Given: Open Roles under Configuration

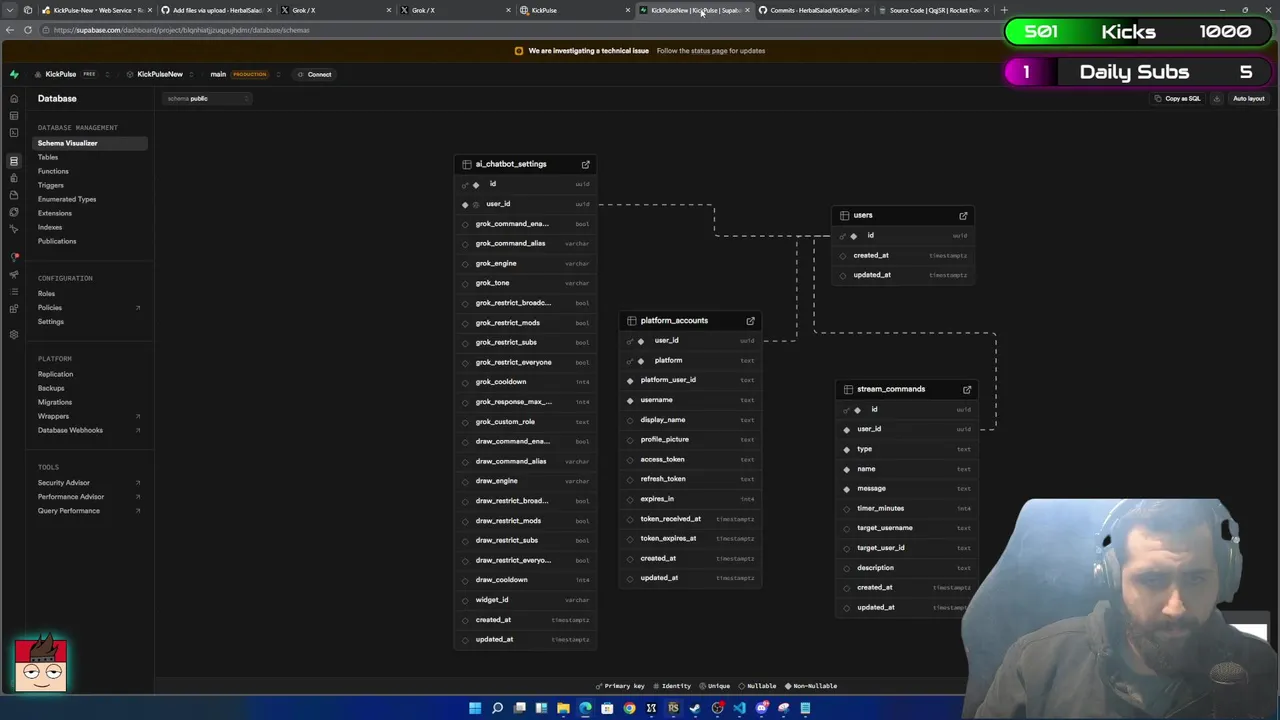Looking at the screenshot, I should pos(46,294).
